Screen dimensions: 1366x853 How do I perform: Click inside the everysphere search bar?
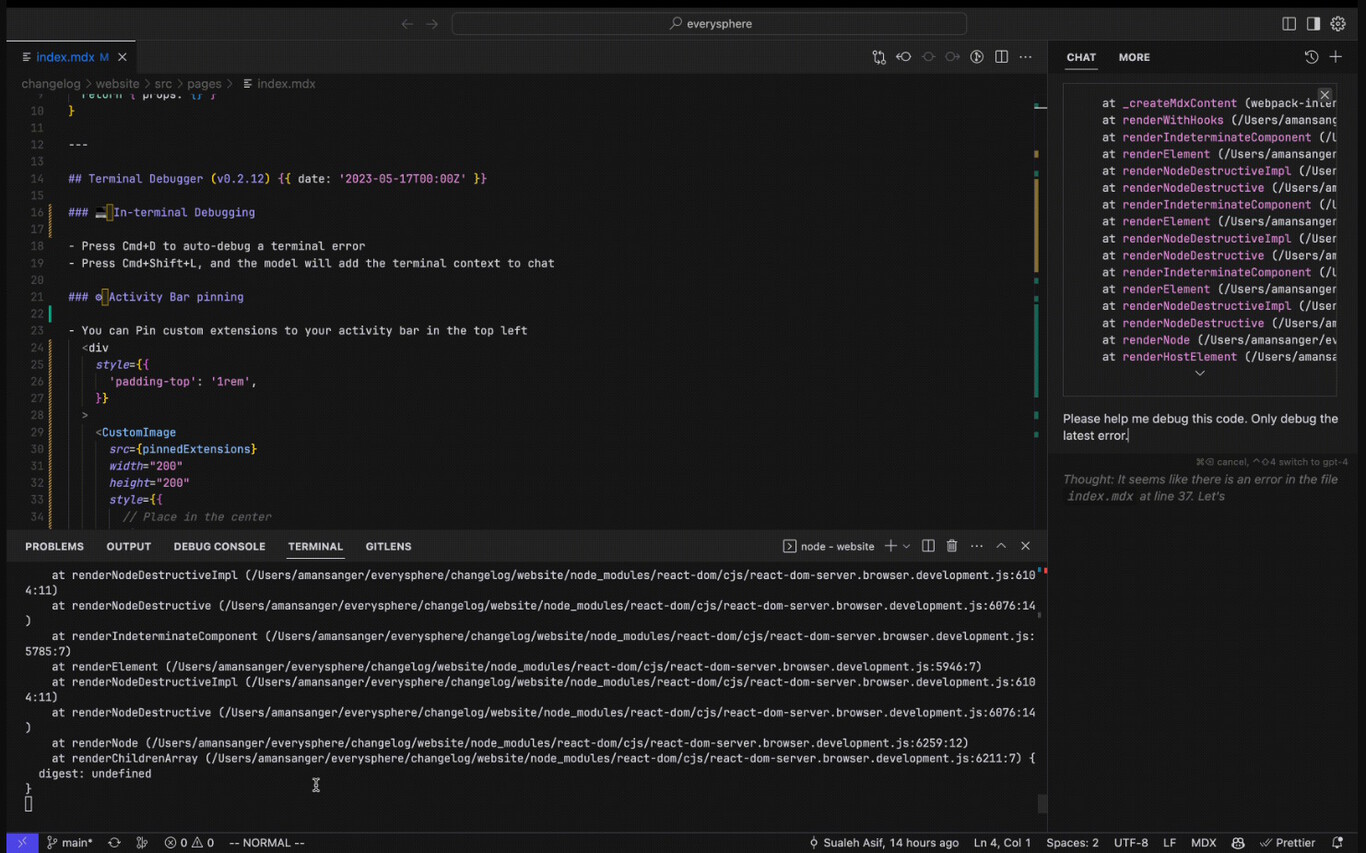tap(709, 23)
